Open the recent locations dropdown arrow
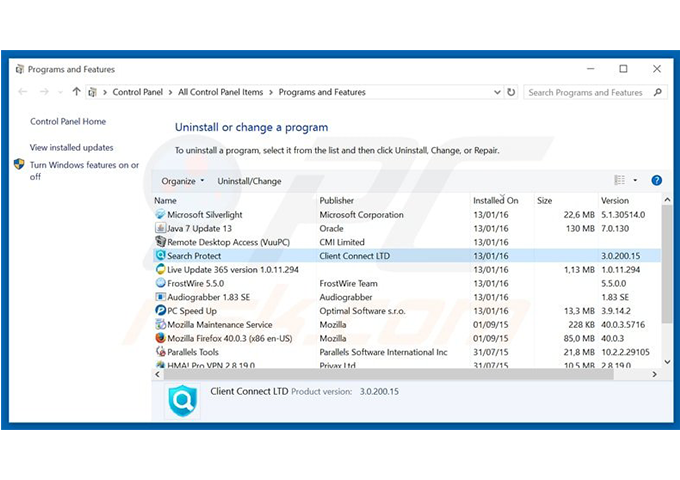 60,92
